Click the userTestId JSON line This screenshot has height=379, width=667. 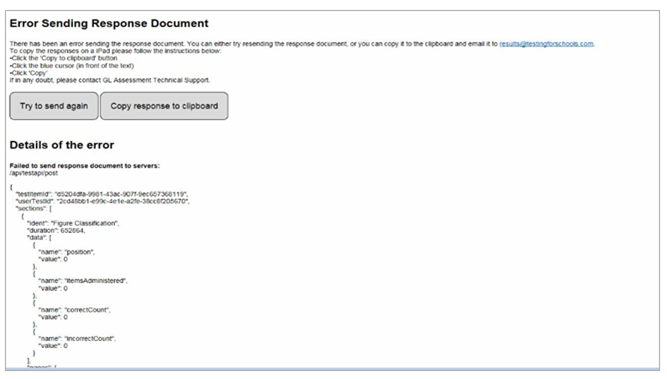tap(103, 201)
